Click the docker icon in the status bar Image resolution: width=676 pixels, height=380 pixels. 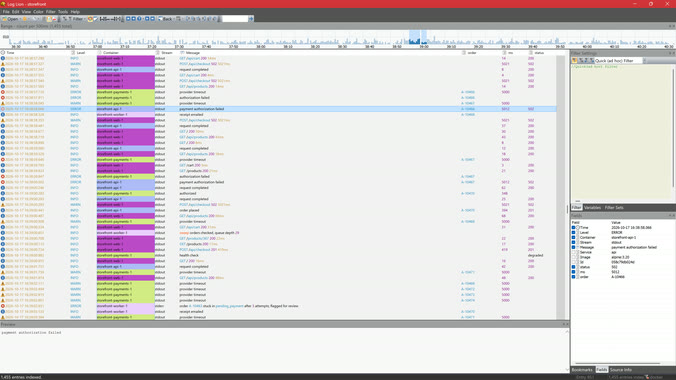coord(647,377)
